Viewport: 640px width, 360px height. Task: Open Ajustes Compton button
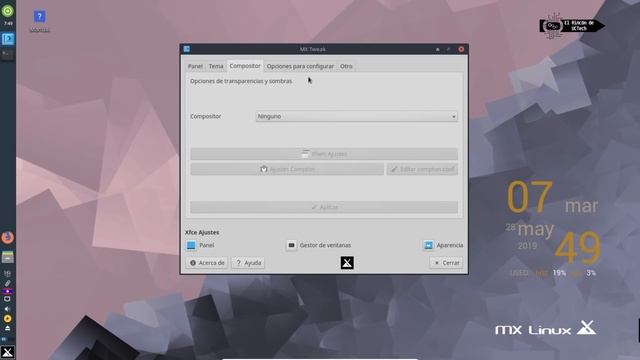point(287,169)
